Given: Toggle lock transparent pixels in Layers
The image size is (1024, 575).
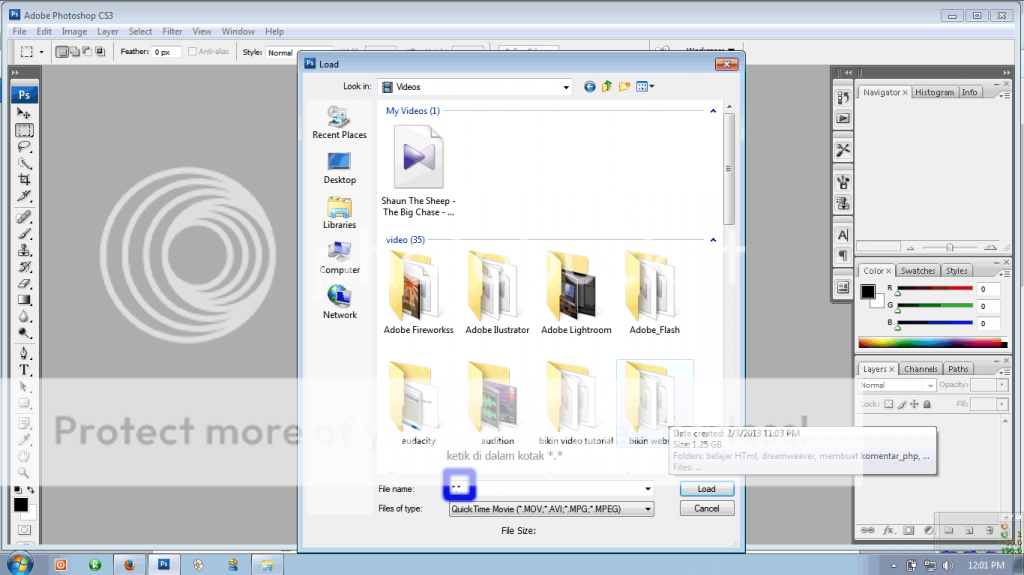Looking at the screenshot, I should pos(888,404).
